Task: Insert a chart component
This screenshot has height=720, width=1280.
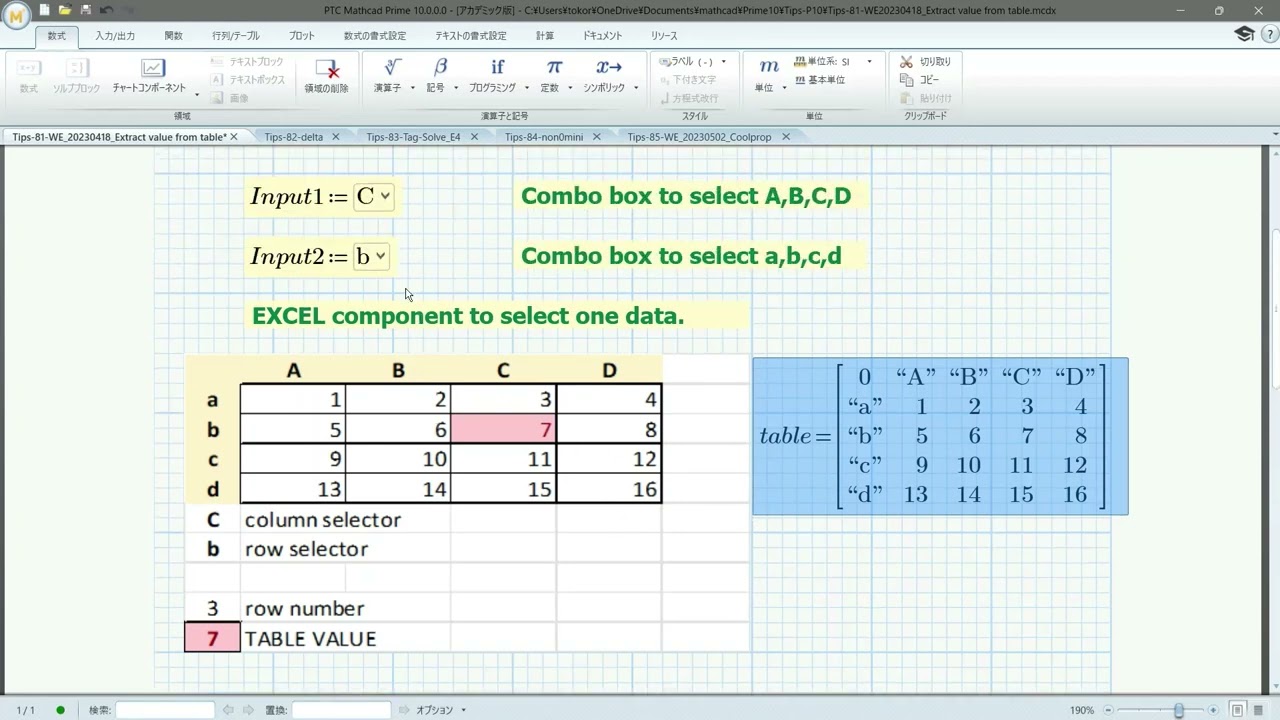Action: pyautogui.click(x=148, y=77)
